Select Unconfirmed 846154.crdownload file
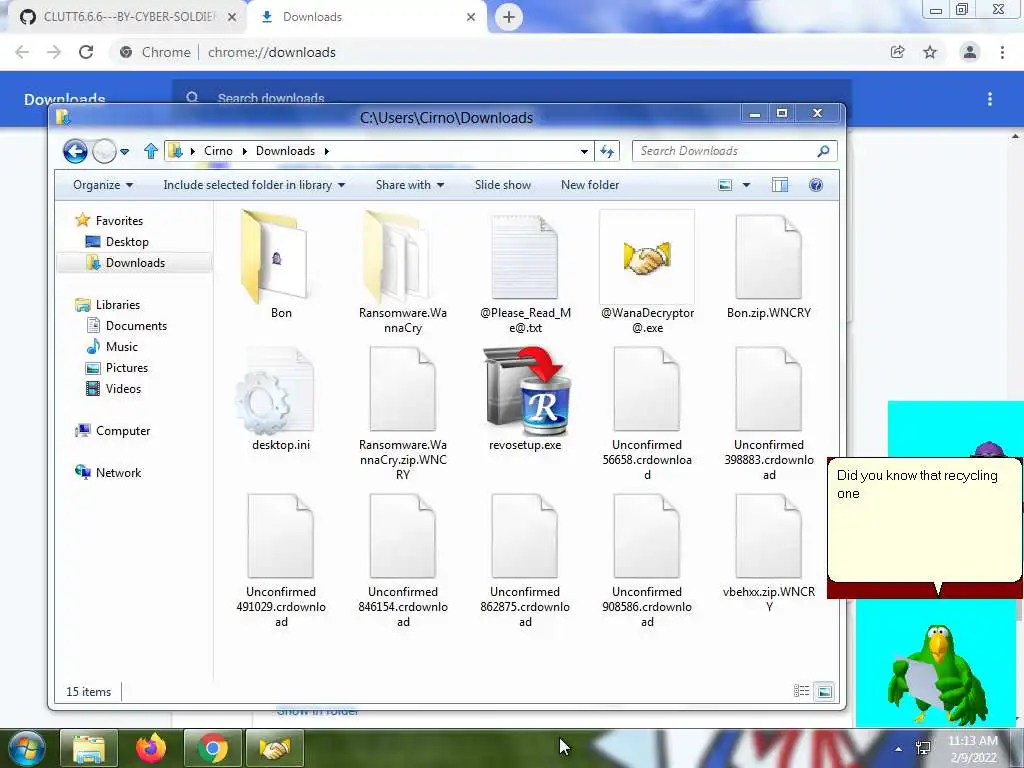This screenshot has width=1024, height=768. tap(402, 560)
